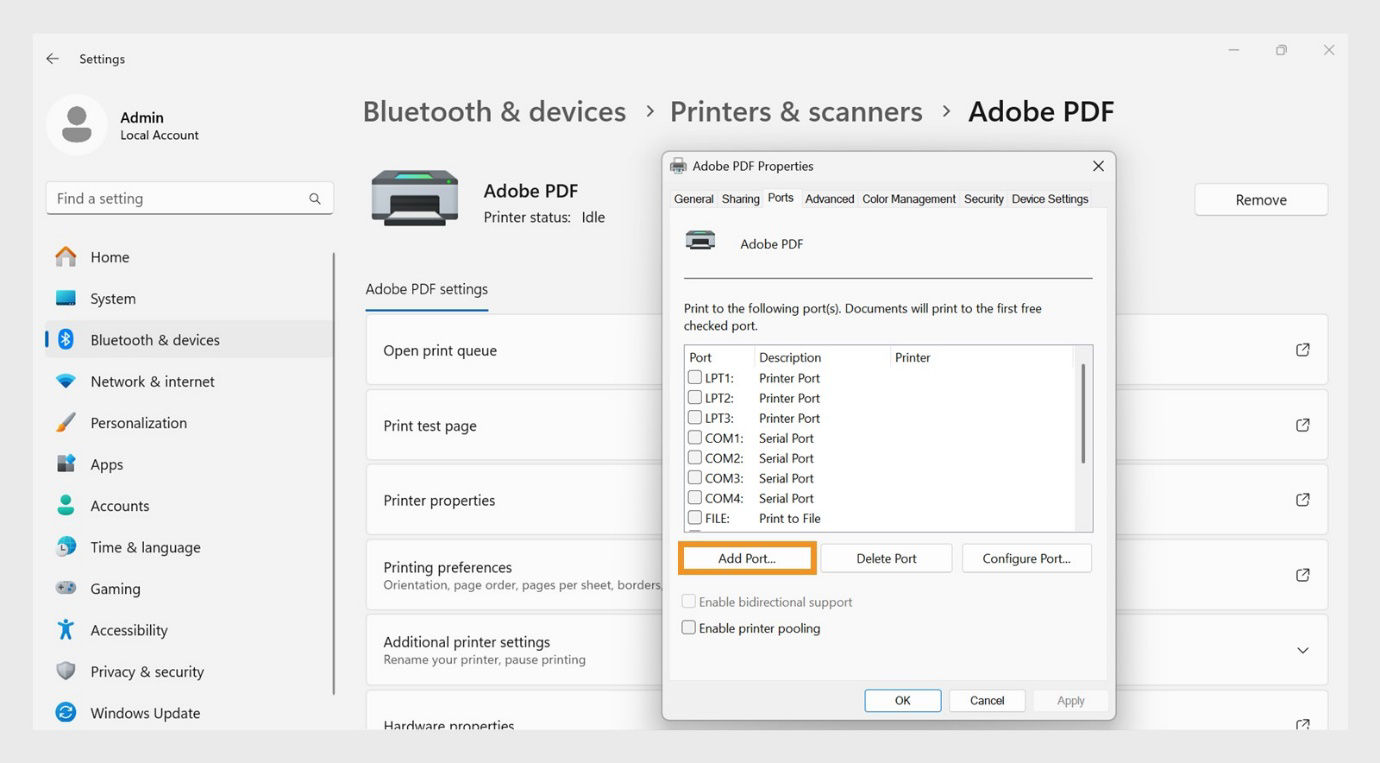Check the LPT1 printer port checkbox

[695, 377]
